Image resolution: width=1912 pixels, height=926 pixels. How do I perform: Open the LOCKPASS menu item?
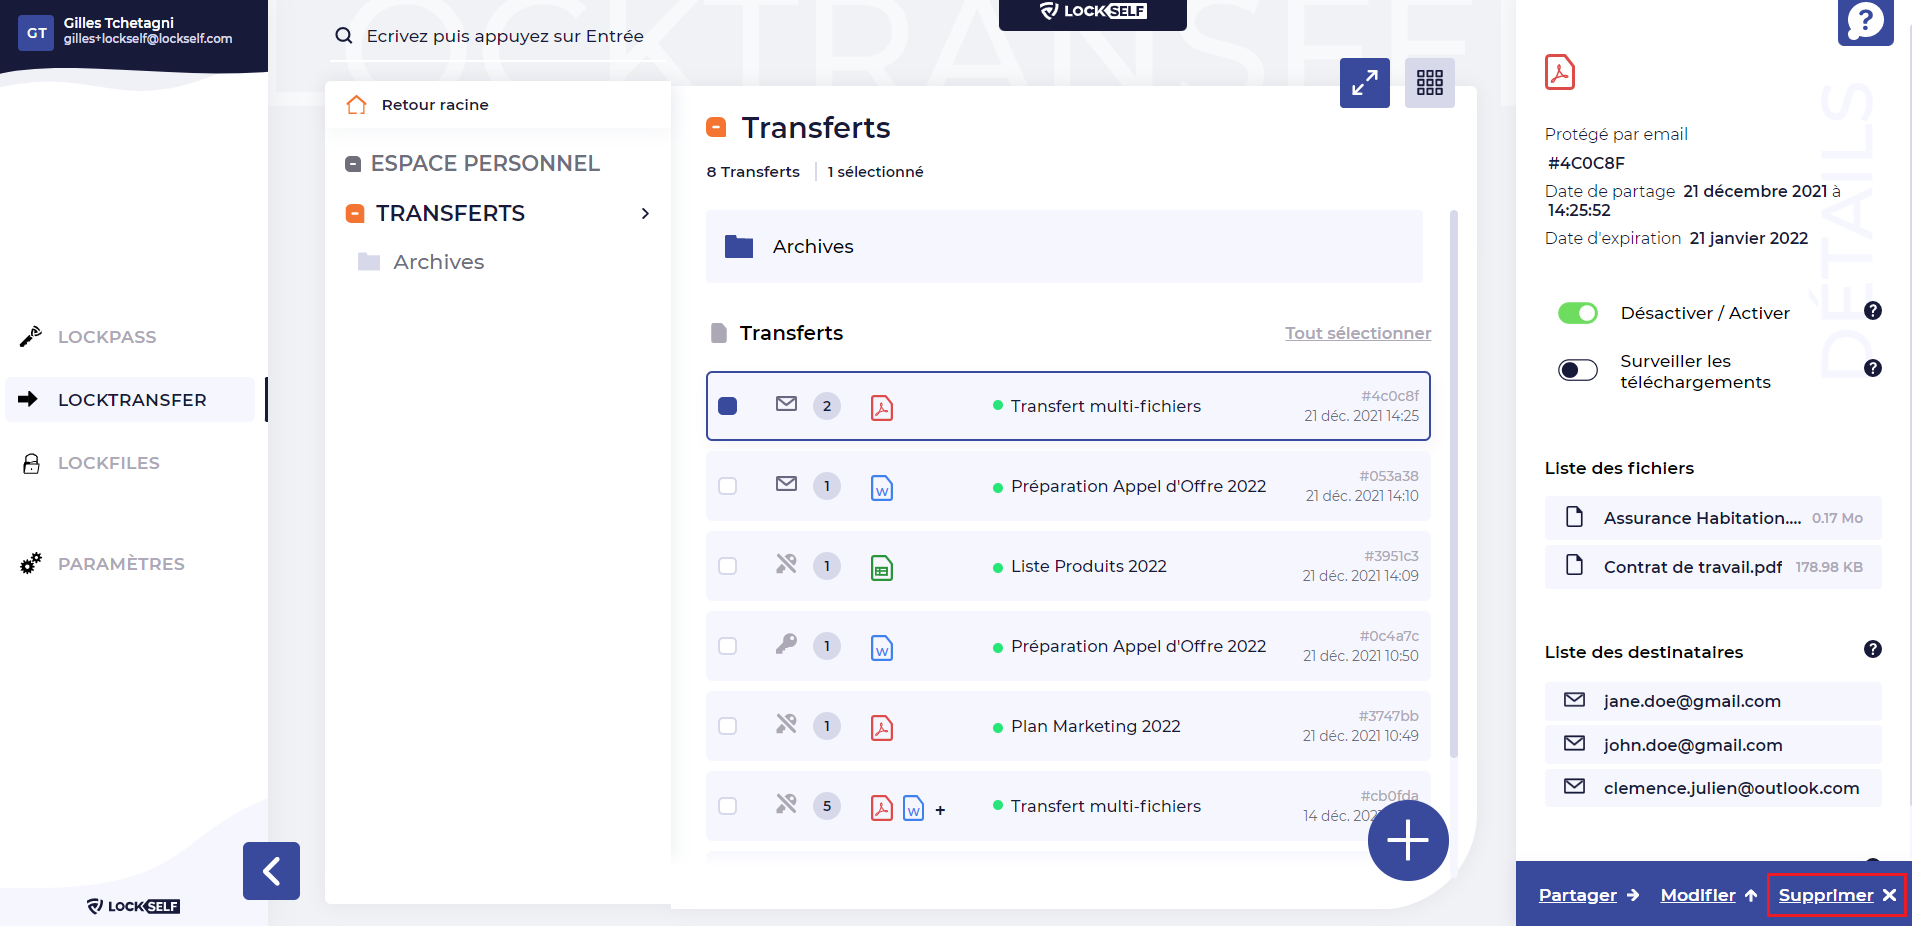(107, 337)
